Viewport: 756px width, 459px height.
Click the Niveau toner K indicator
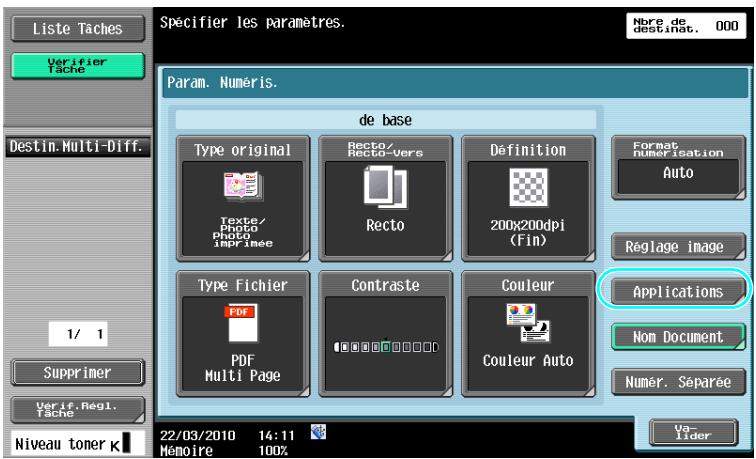click(78, 444)
